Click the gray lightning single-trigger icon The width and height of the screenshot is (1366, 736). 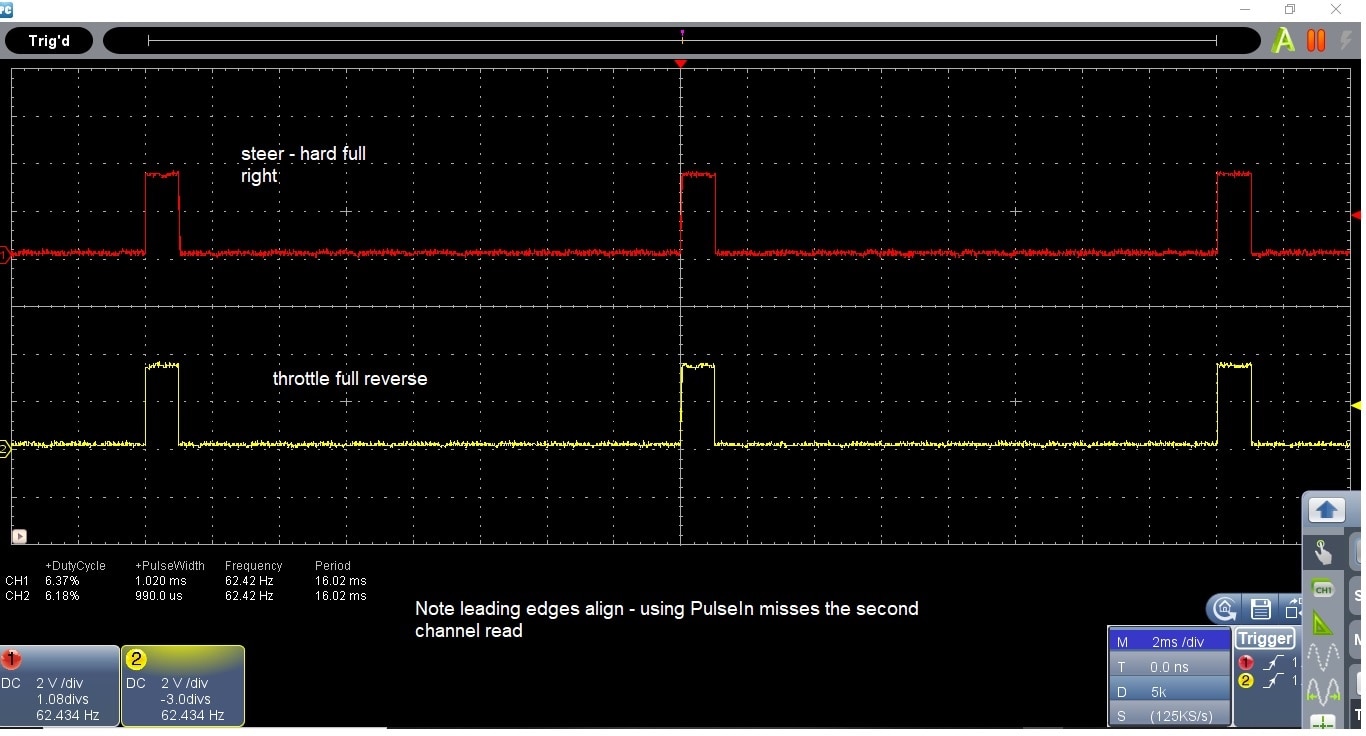pyautogui.click(x=1347, y=41)
